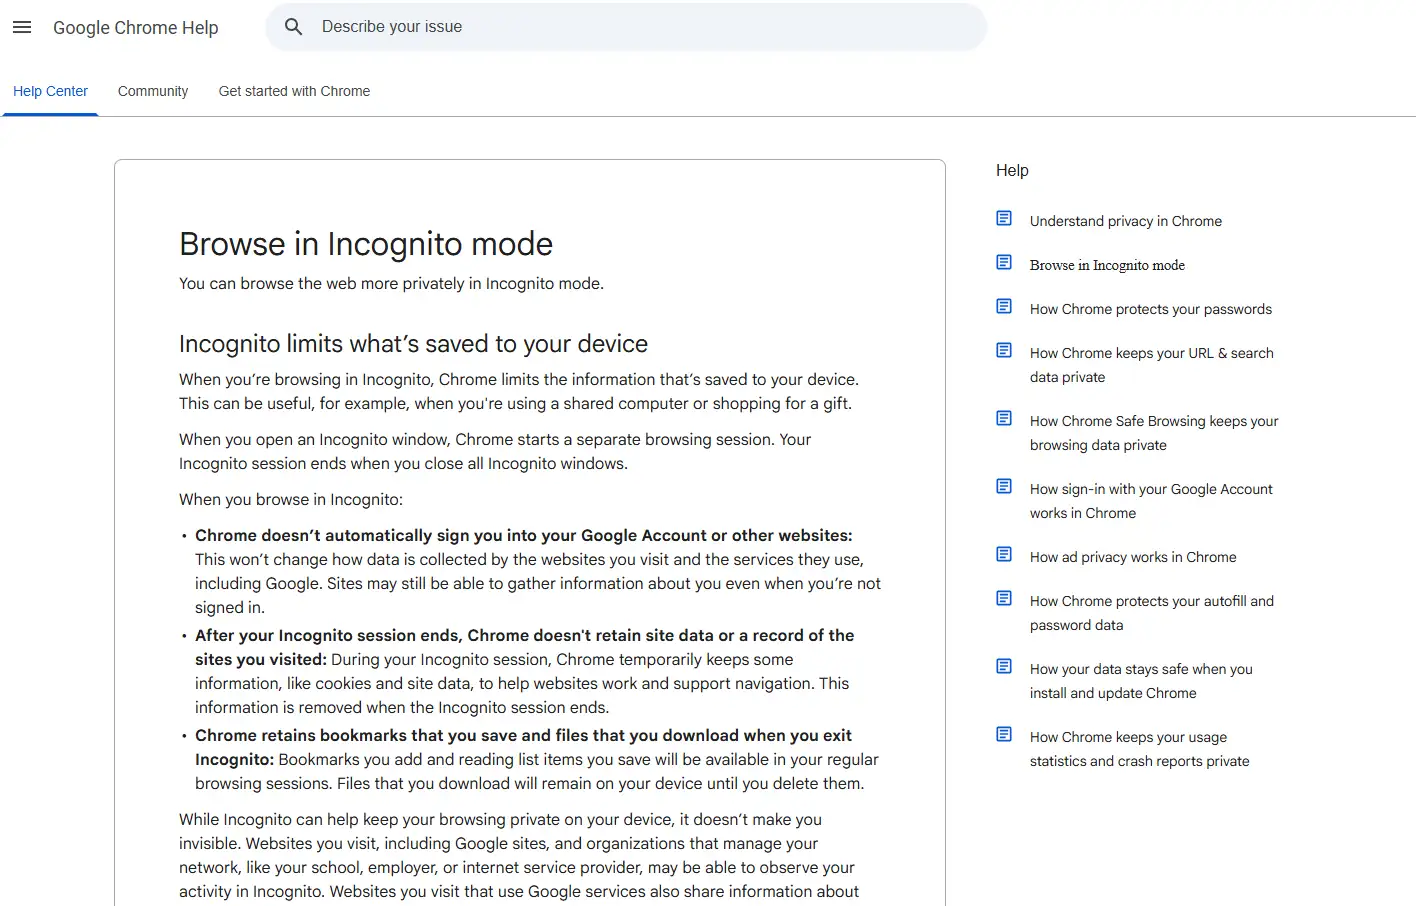The height and width of the screenshot is (906, 1416).
Task: Click article icon beside How Chrome protects your passwords
Action: (x=1004, y=306)
